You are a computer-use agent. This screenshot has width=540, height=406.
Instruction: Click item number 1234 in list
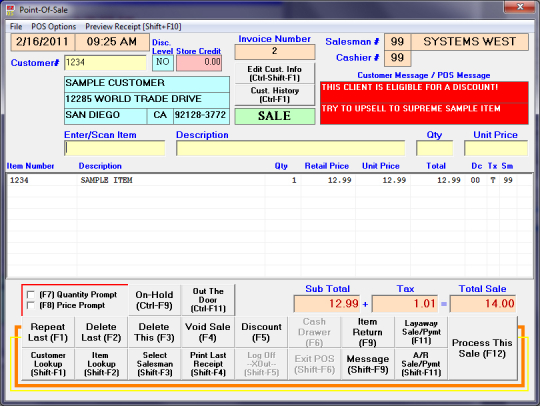tap(19, 180)
